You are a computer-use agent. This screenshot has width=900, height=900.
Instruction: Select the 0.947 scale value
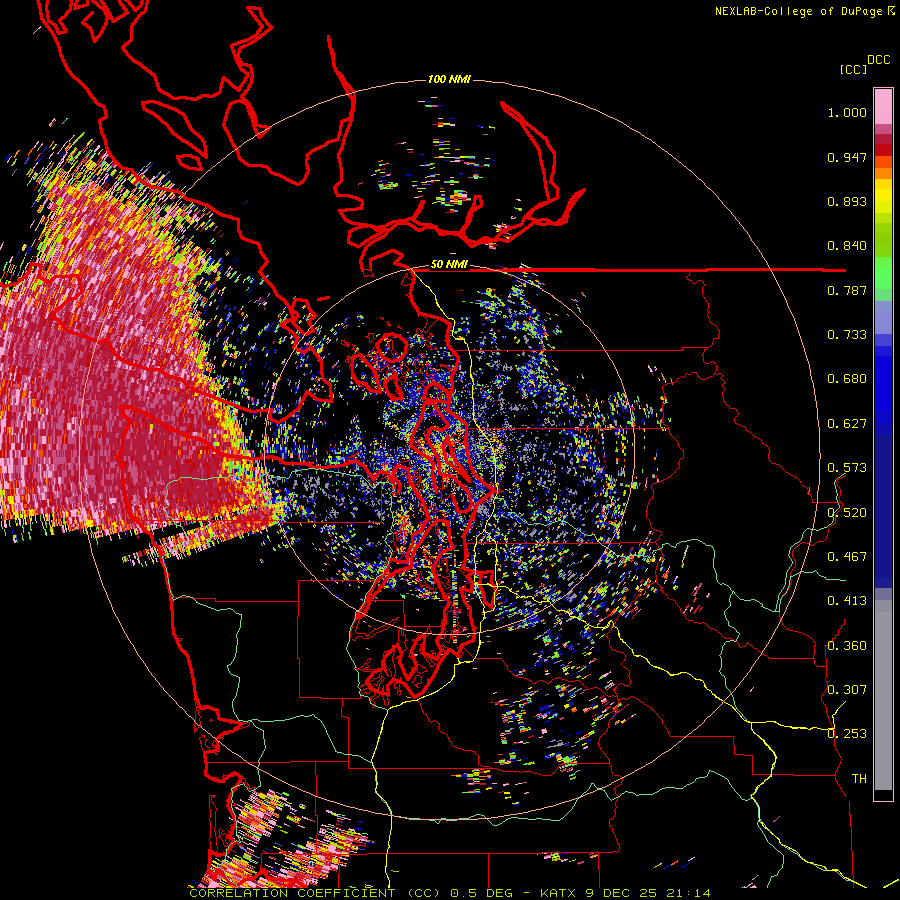(847, 157)
